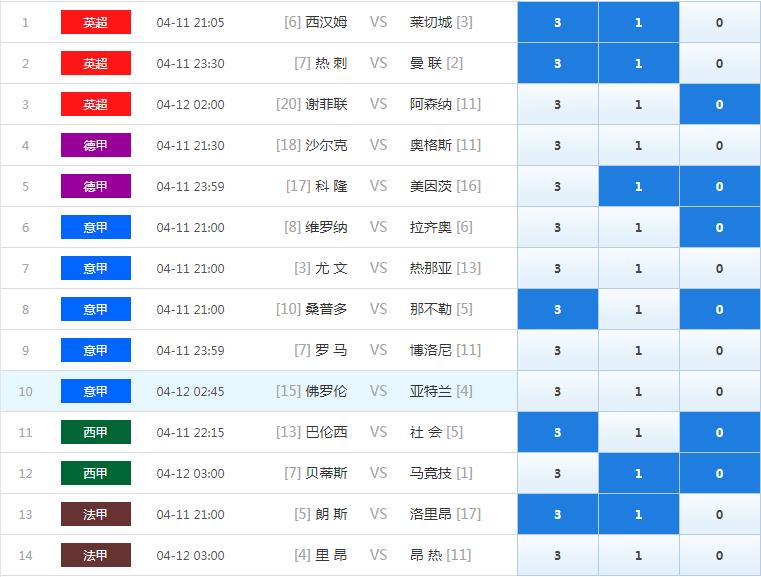The height and width of the screenshot is (577, 761).
Task: Open home team 西汉姆
Action: [x=326, y=22]
